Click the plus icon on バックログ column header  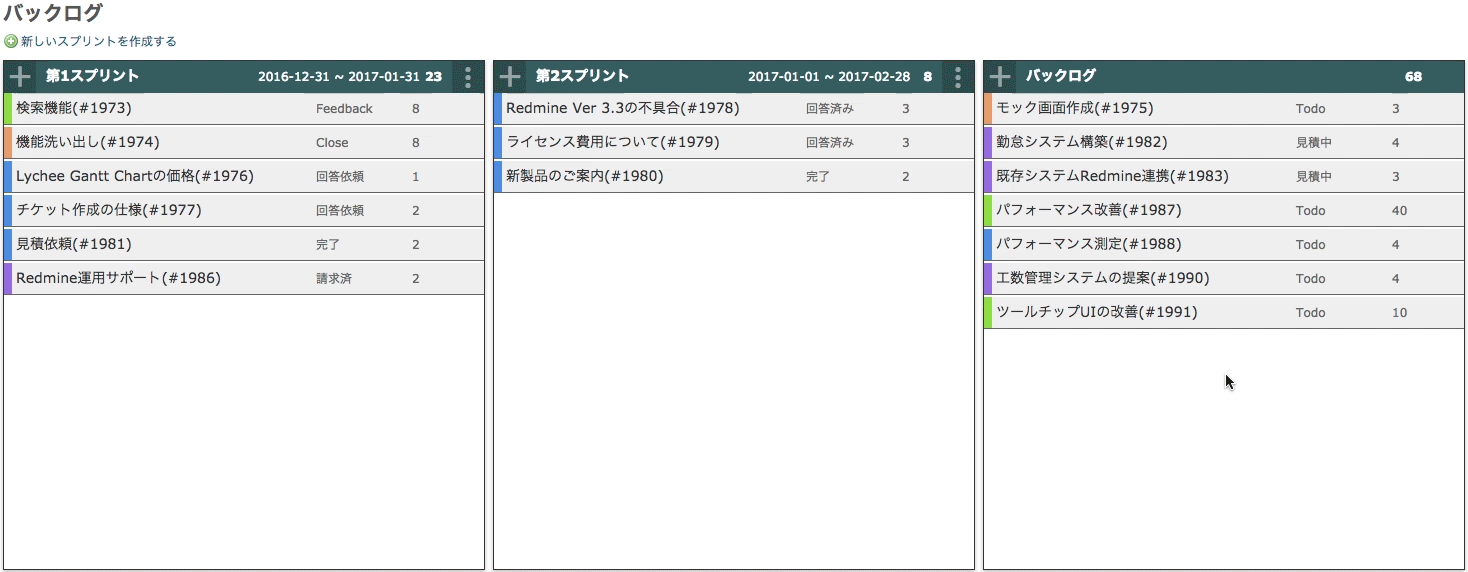click(1000, 76)
